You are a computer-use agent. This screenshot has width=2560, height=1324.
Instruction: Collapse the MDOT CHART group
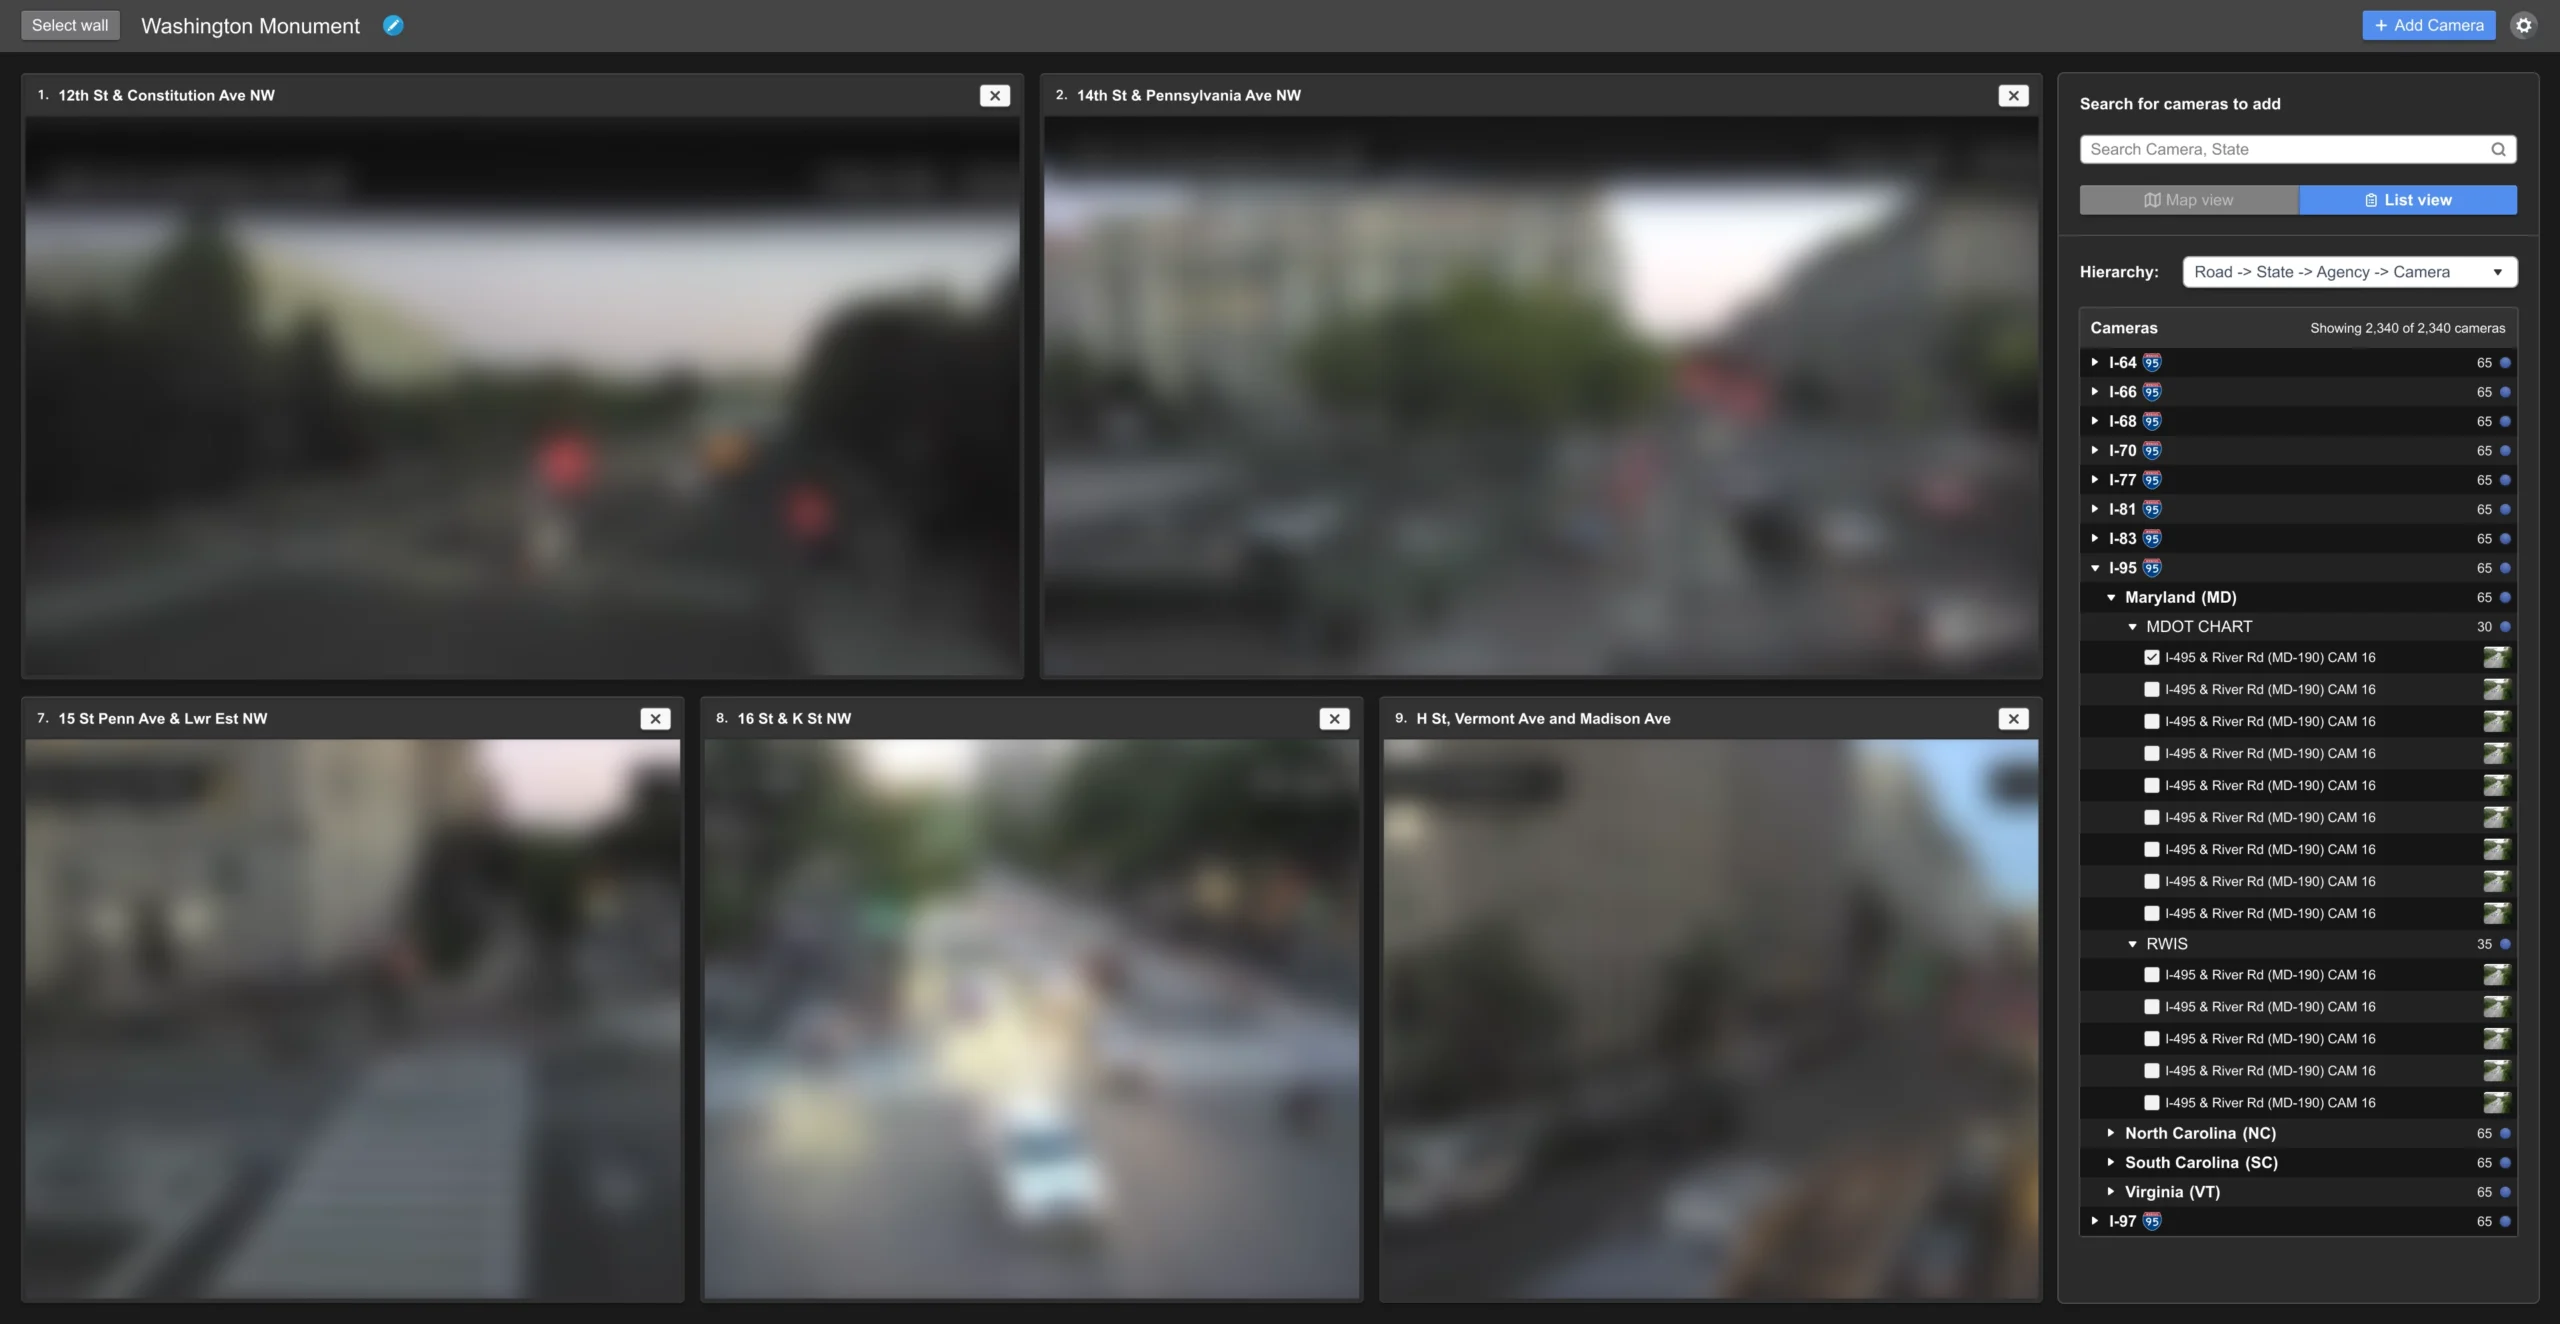(2132, 627)
